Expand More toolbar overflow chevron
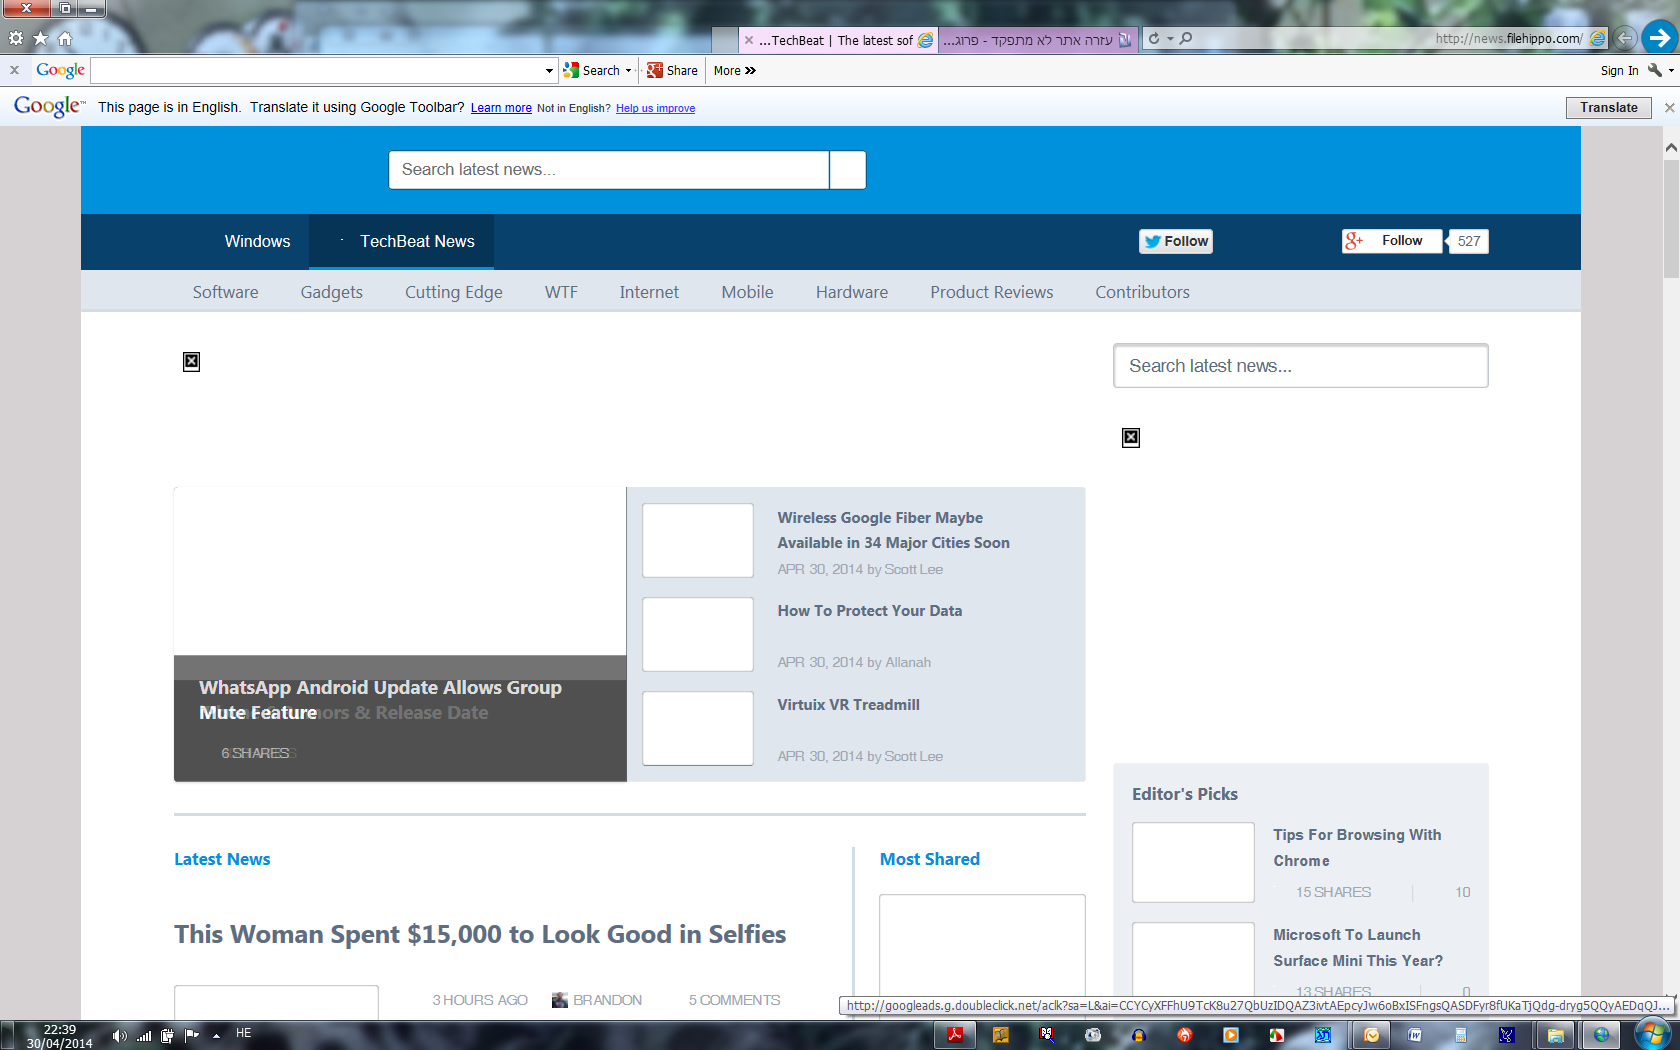Screen dimensions: 1680x1050 (x=750, y=71)
